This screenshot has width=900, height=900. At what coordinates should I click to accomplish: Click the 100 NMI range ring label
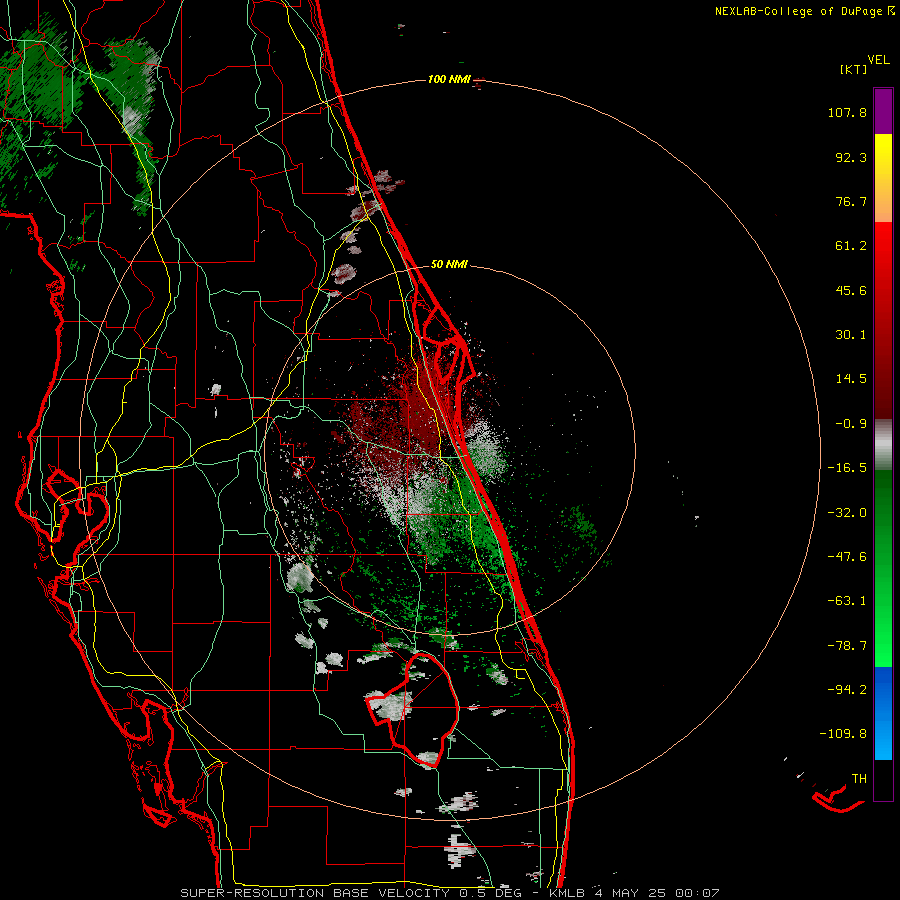pos(449,79)
